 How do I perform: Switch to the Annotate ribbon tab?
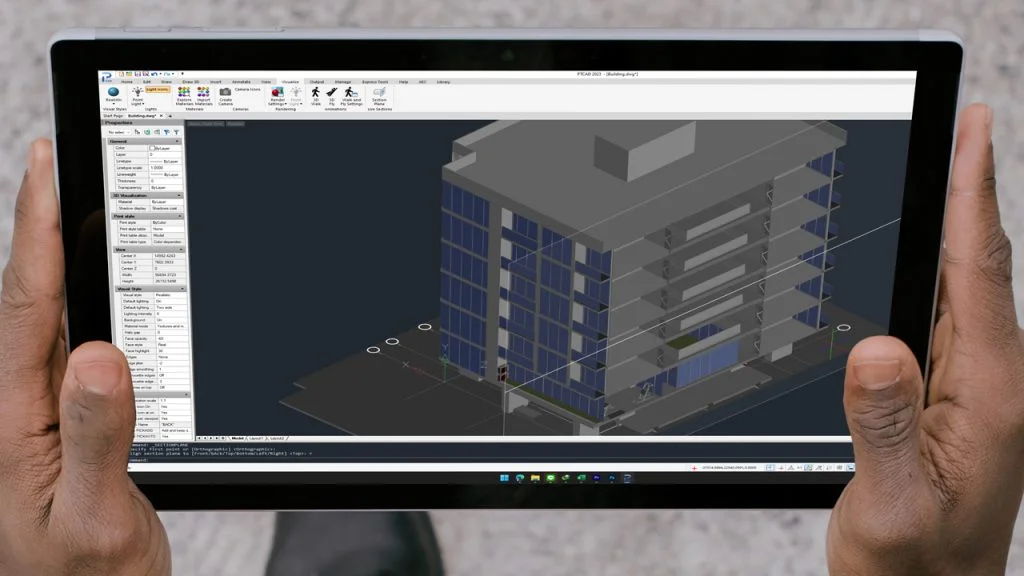[x=242, y=82]
